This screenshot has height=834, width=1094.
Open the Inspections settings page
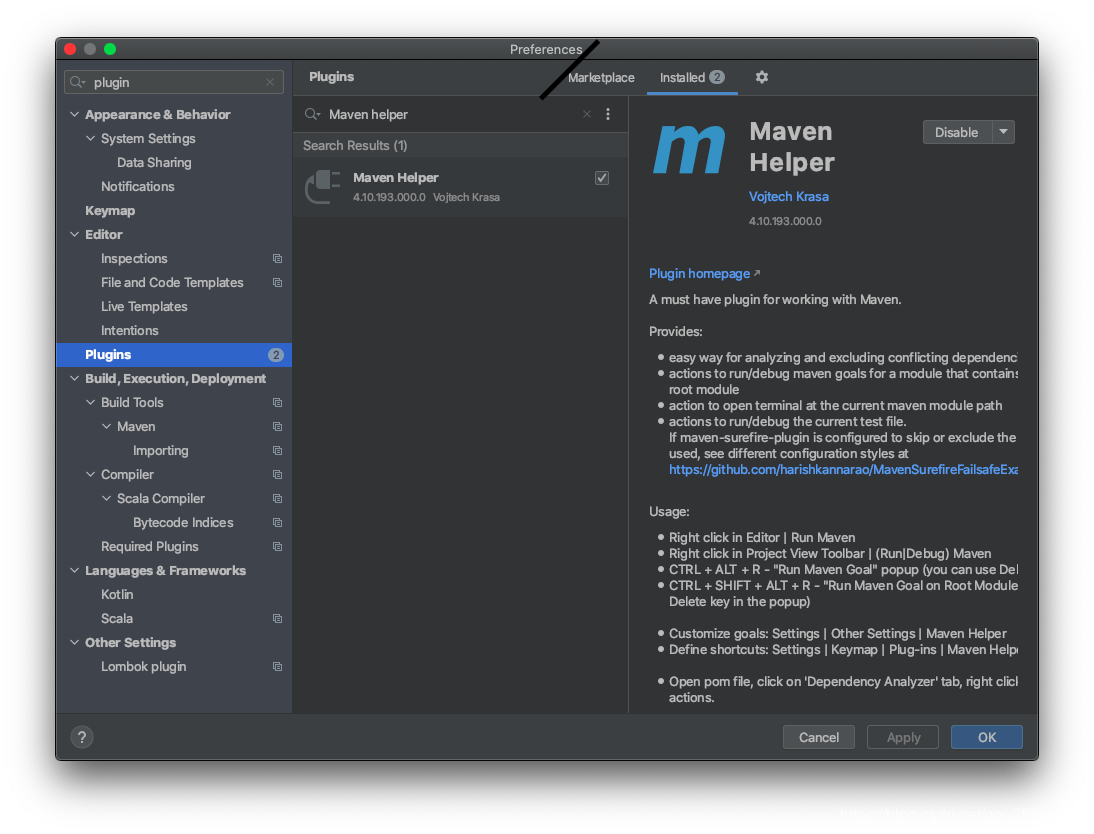134,259
